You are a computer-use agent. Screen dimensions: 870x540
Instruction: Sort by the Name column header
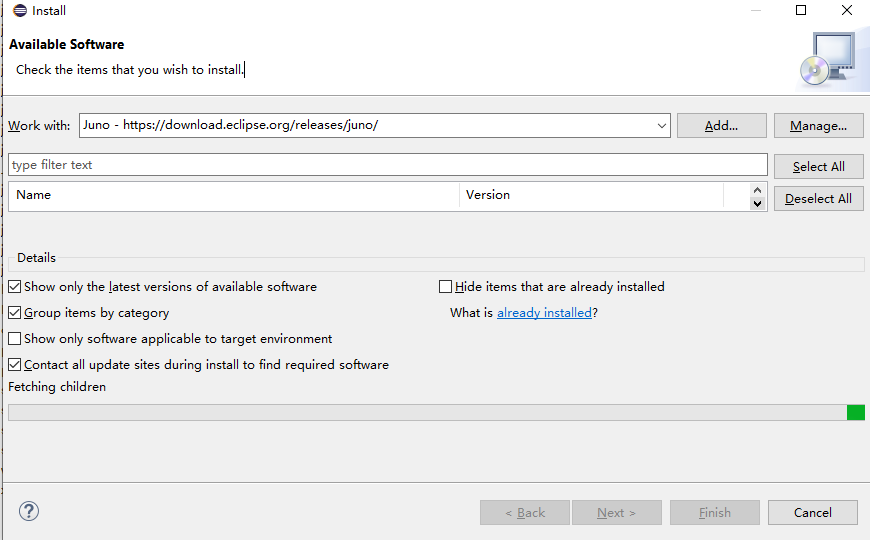[234, 195]
